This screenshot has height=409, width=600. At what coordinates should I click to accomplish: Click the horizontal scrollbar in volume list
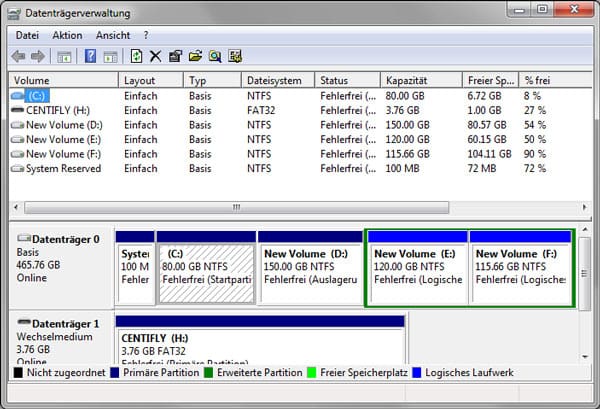pyautogui.click(x=237, y=207)
